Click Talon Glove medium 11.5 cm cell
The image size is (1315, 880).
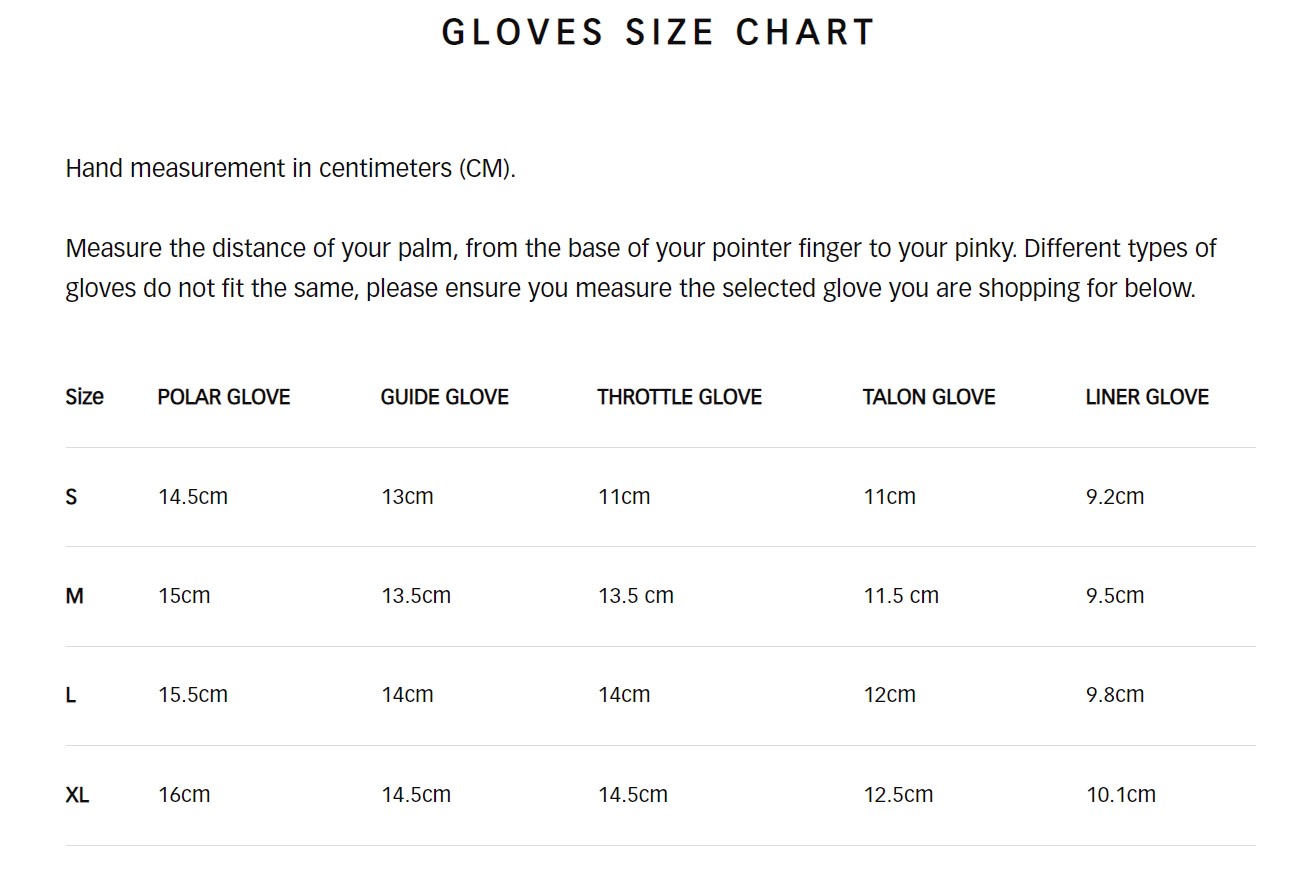click(901, 596)
